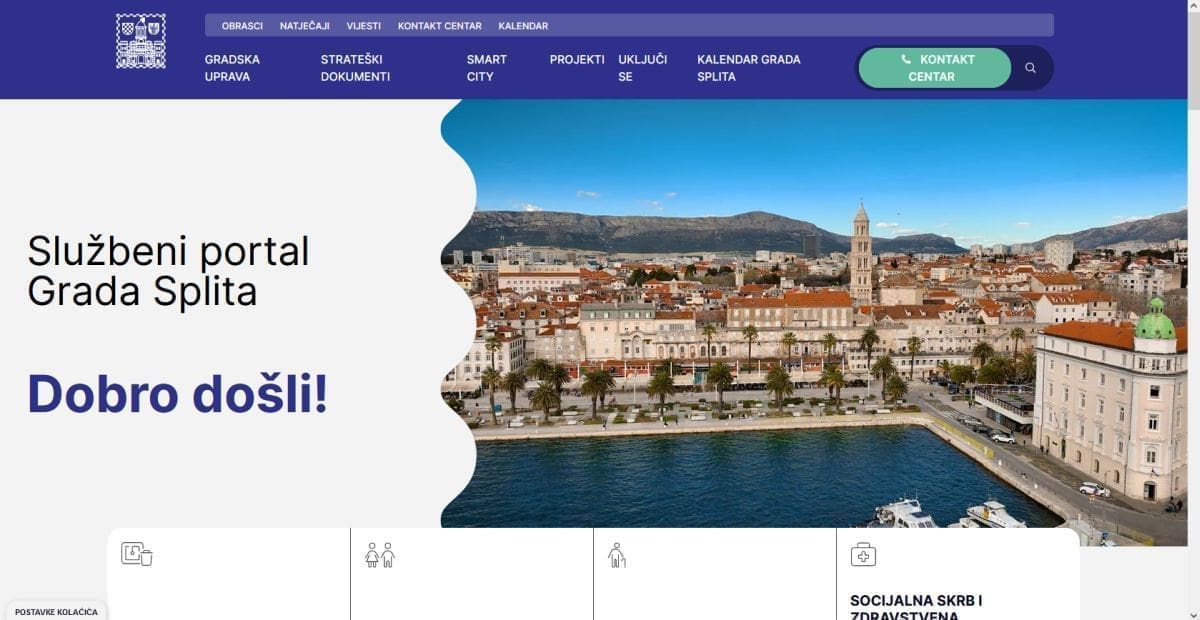Open search with the magnifier icon

pos(1030,68)
